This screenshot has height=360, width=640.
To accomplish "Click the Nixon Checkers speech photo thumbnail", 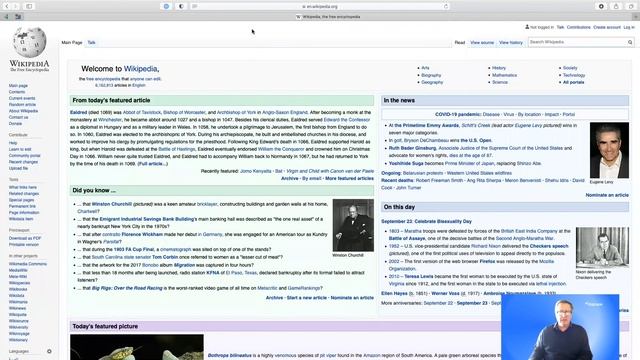I will pyautogui.click(x=602, y=247).
